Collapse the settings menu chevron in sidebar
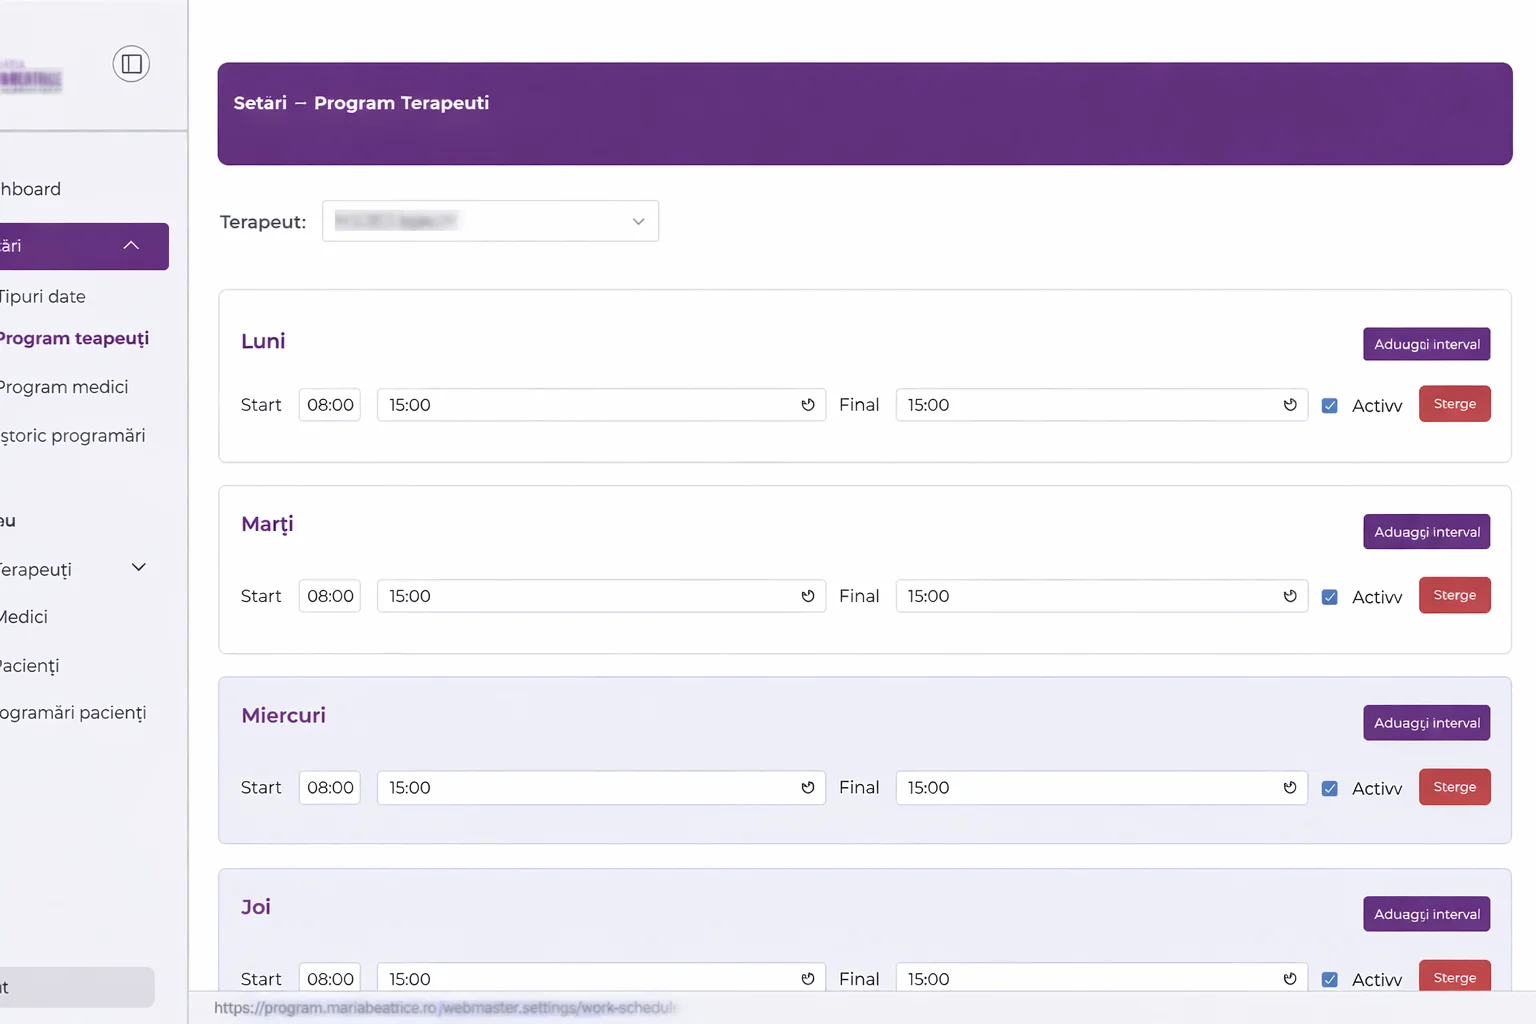1536x1024 pixels. click(131, 246)
